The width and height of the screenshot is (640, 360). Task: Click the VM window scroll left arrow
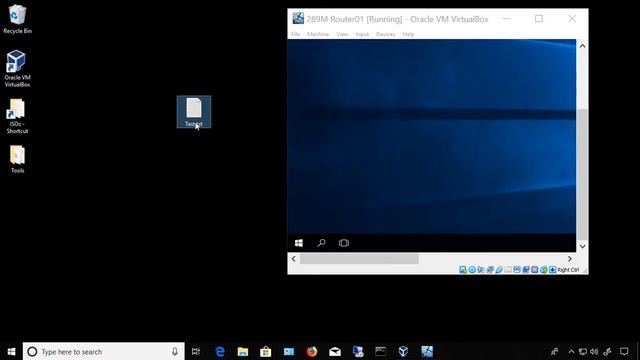293,258
